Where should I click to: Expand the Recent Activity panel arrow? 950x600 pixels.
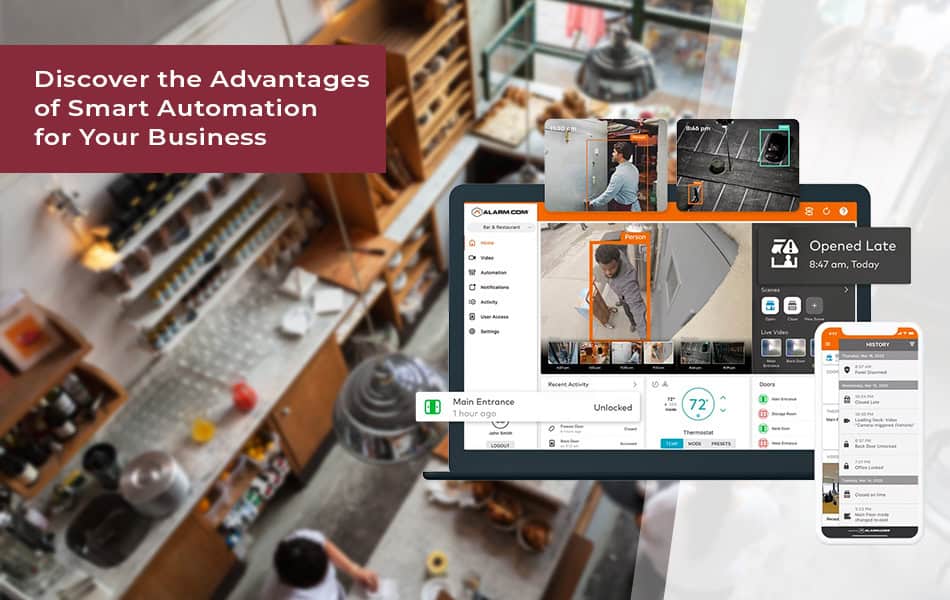tap(634, 384)
